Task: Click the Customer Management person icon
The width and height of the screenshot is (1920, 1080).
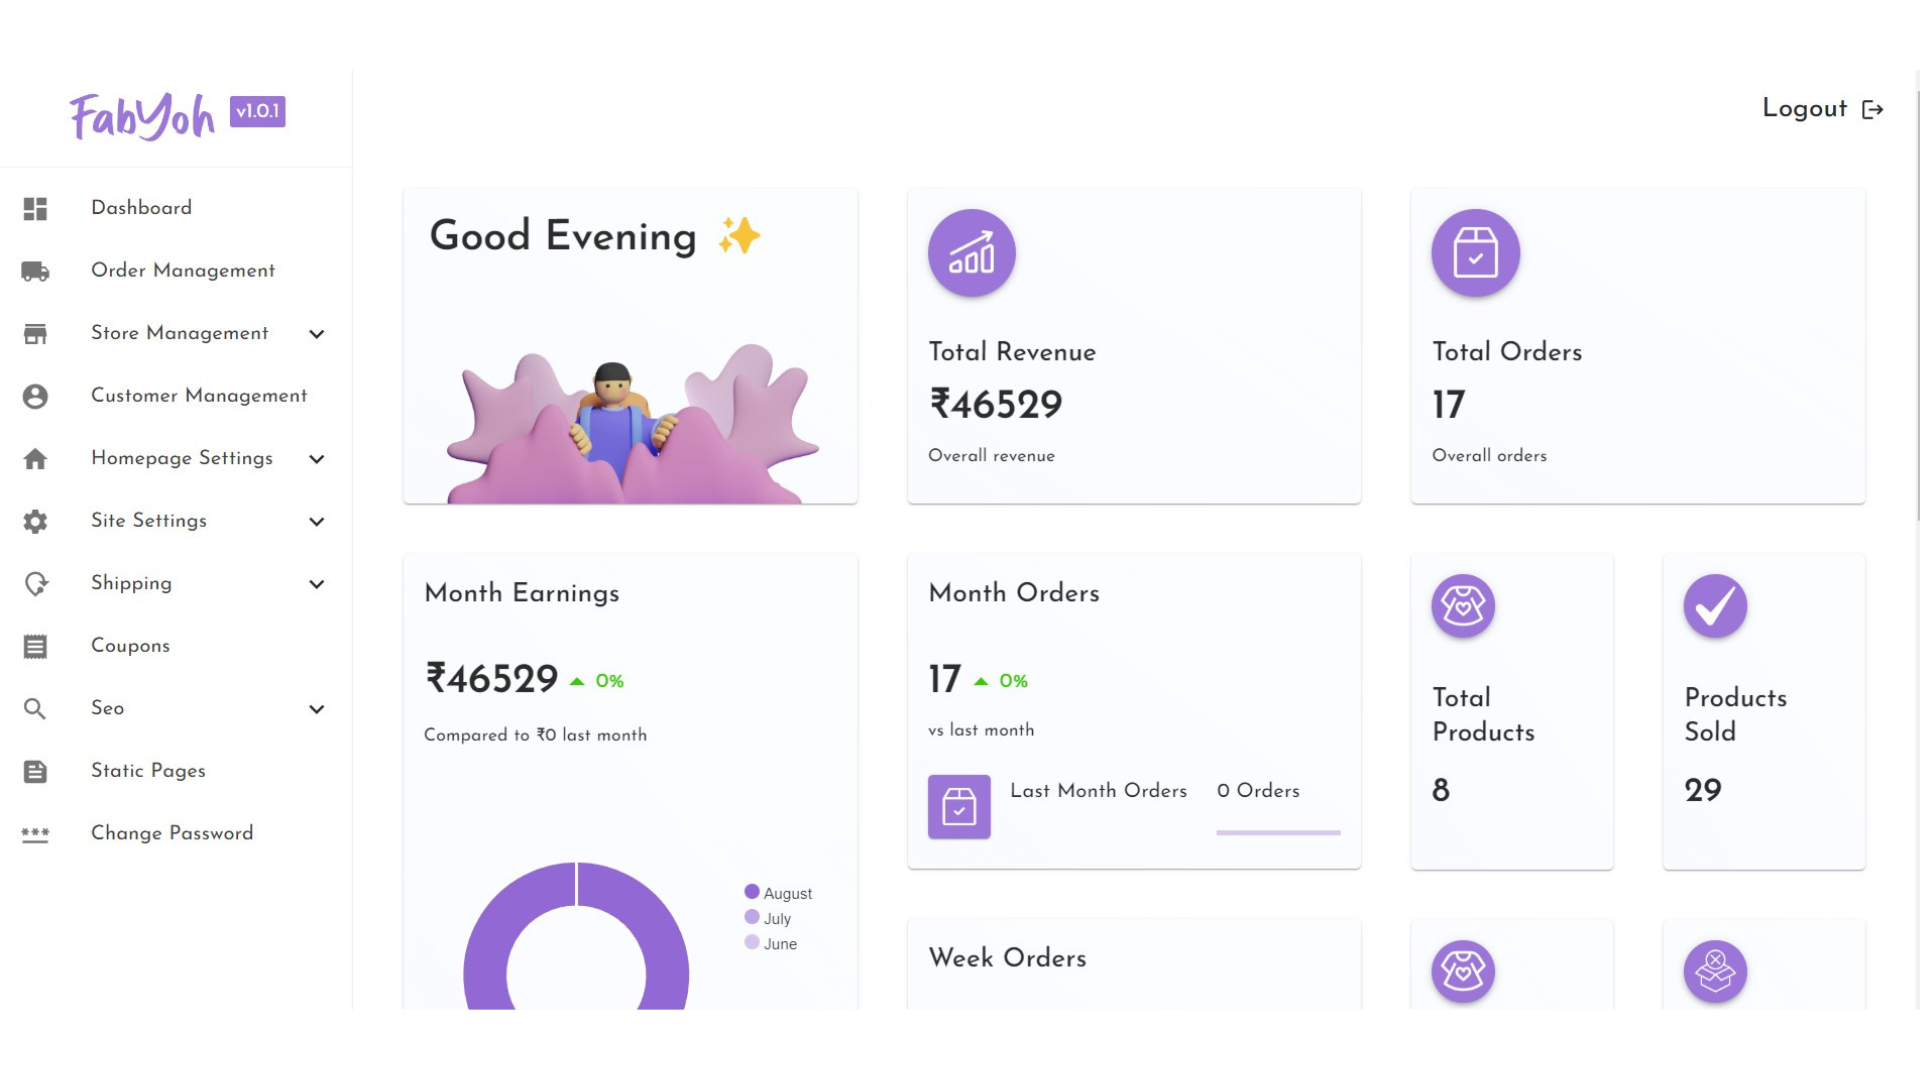Action: point(36,397)
